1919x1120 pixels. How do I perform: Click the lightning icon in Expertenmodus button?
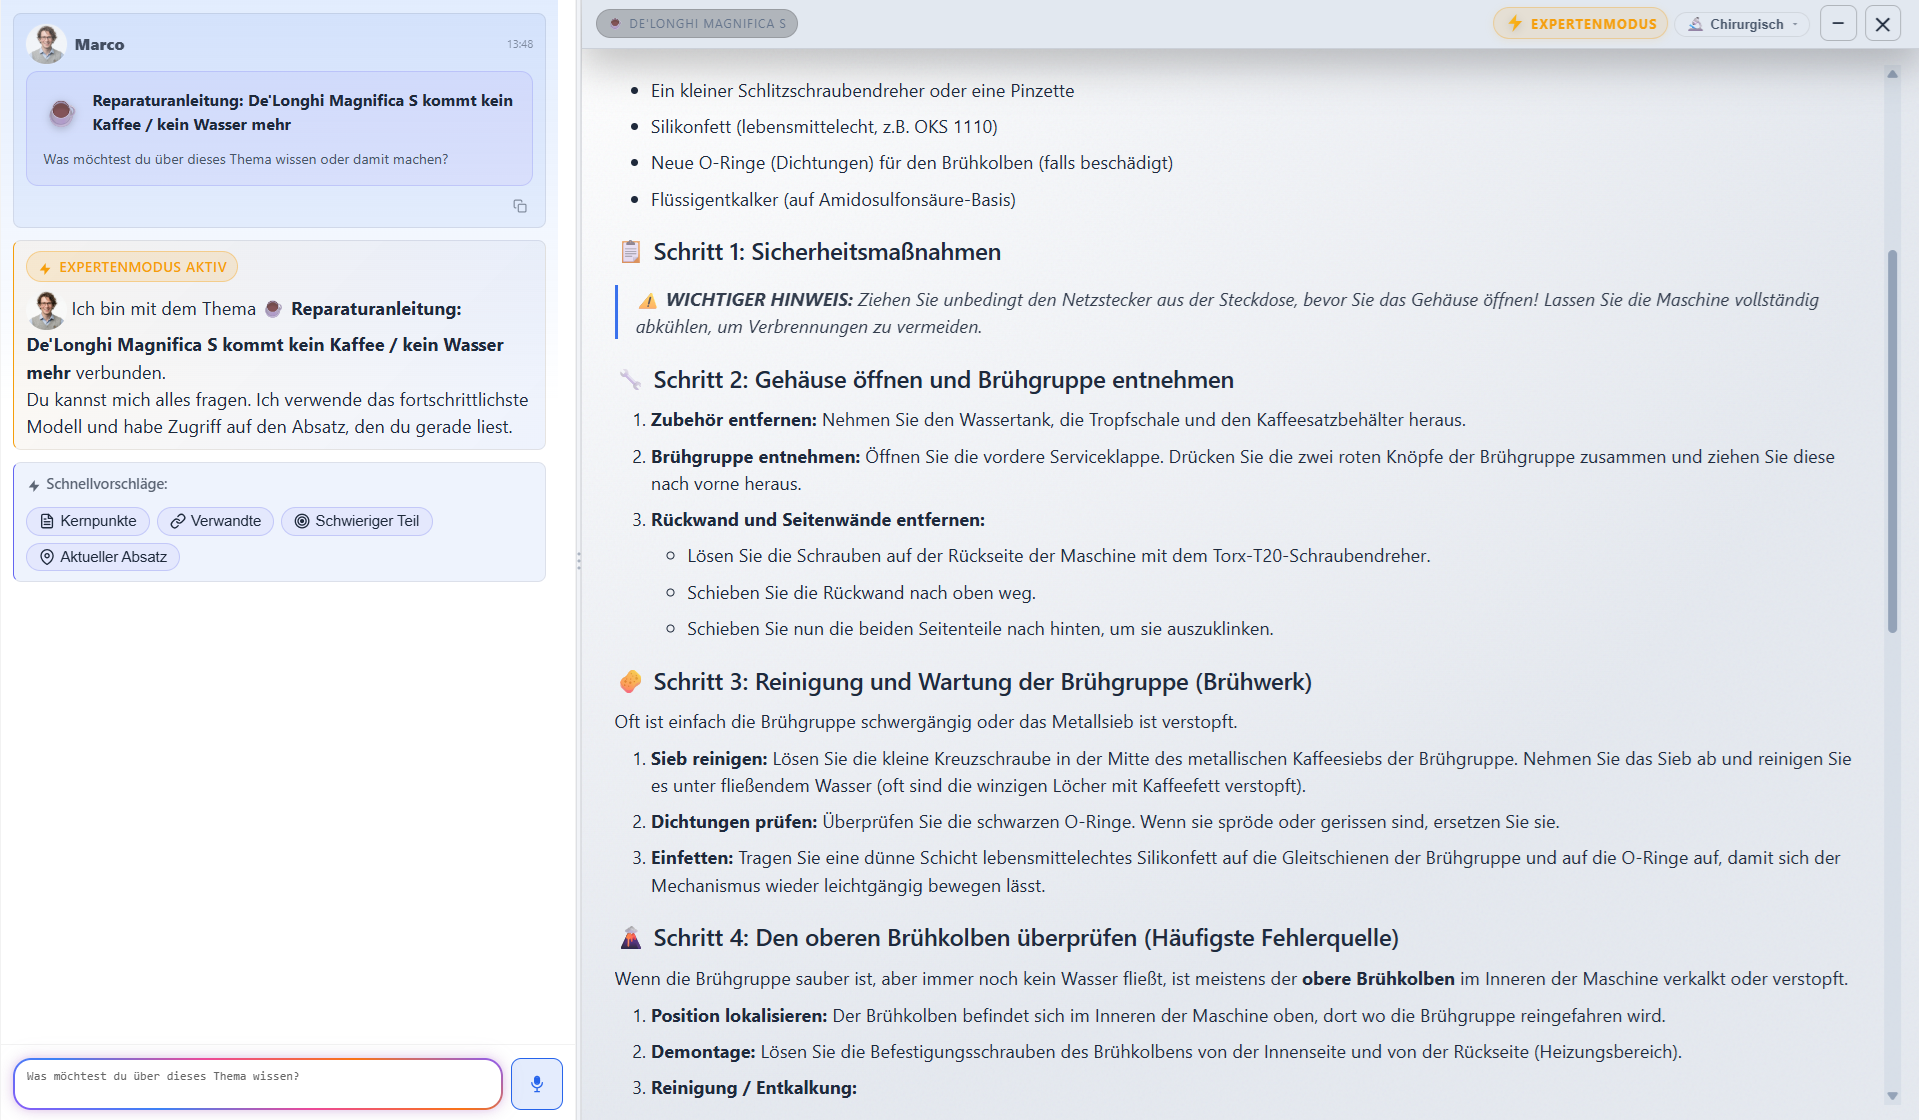click(x=1515, y=23)
